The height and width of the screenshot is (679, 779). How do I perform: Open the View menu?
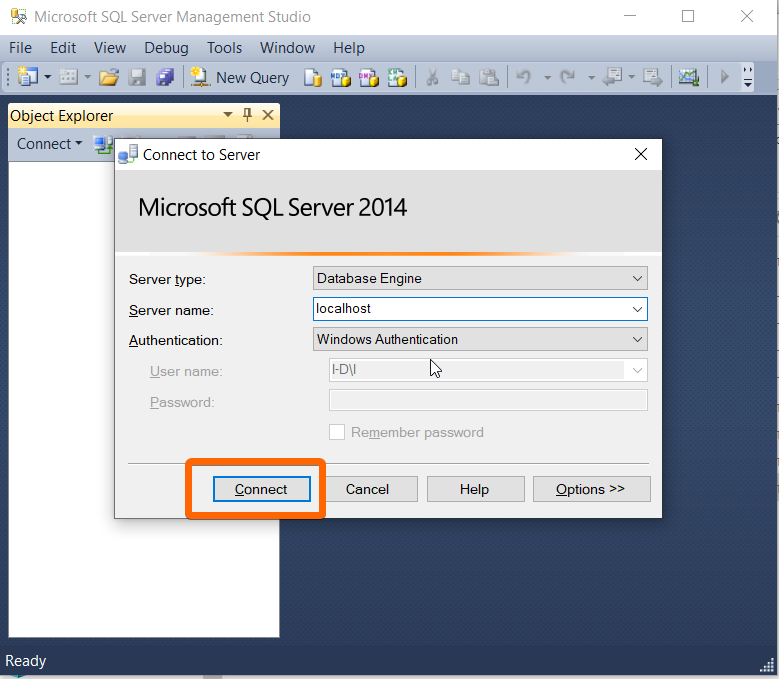[x=110, y=48]
